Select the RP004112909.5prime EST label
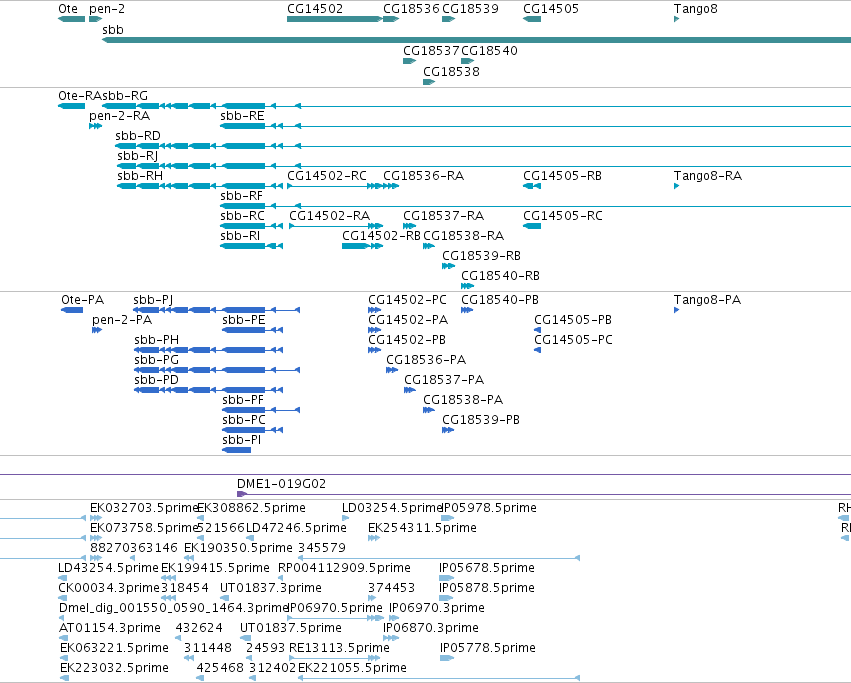851x683 pixels. [344, 569]
